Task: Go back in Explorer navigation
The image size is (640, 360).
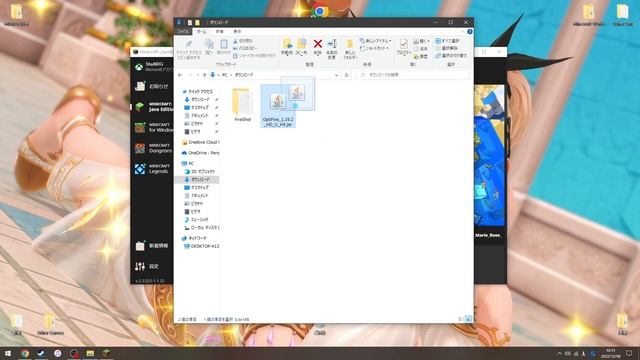Action: click(x=180, y=75)
